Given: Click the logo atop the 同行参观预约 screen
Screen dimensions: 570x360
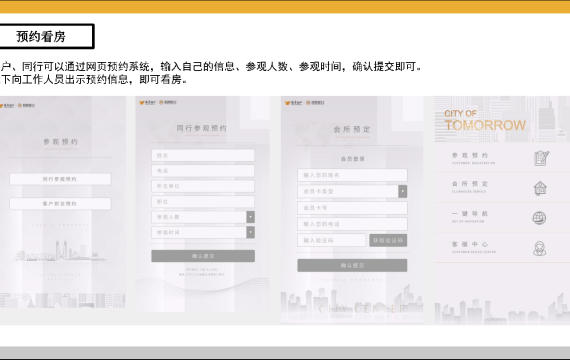Looking at the screenshot, I should point(157,103).
